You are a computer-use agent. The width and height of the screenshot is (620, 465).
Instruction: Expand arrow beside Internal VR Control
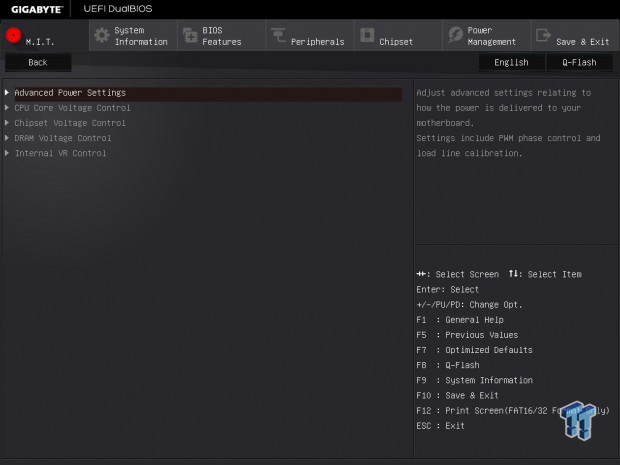pyautogui.click(x=7, y=153)
